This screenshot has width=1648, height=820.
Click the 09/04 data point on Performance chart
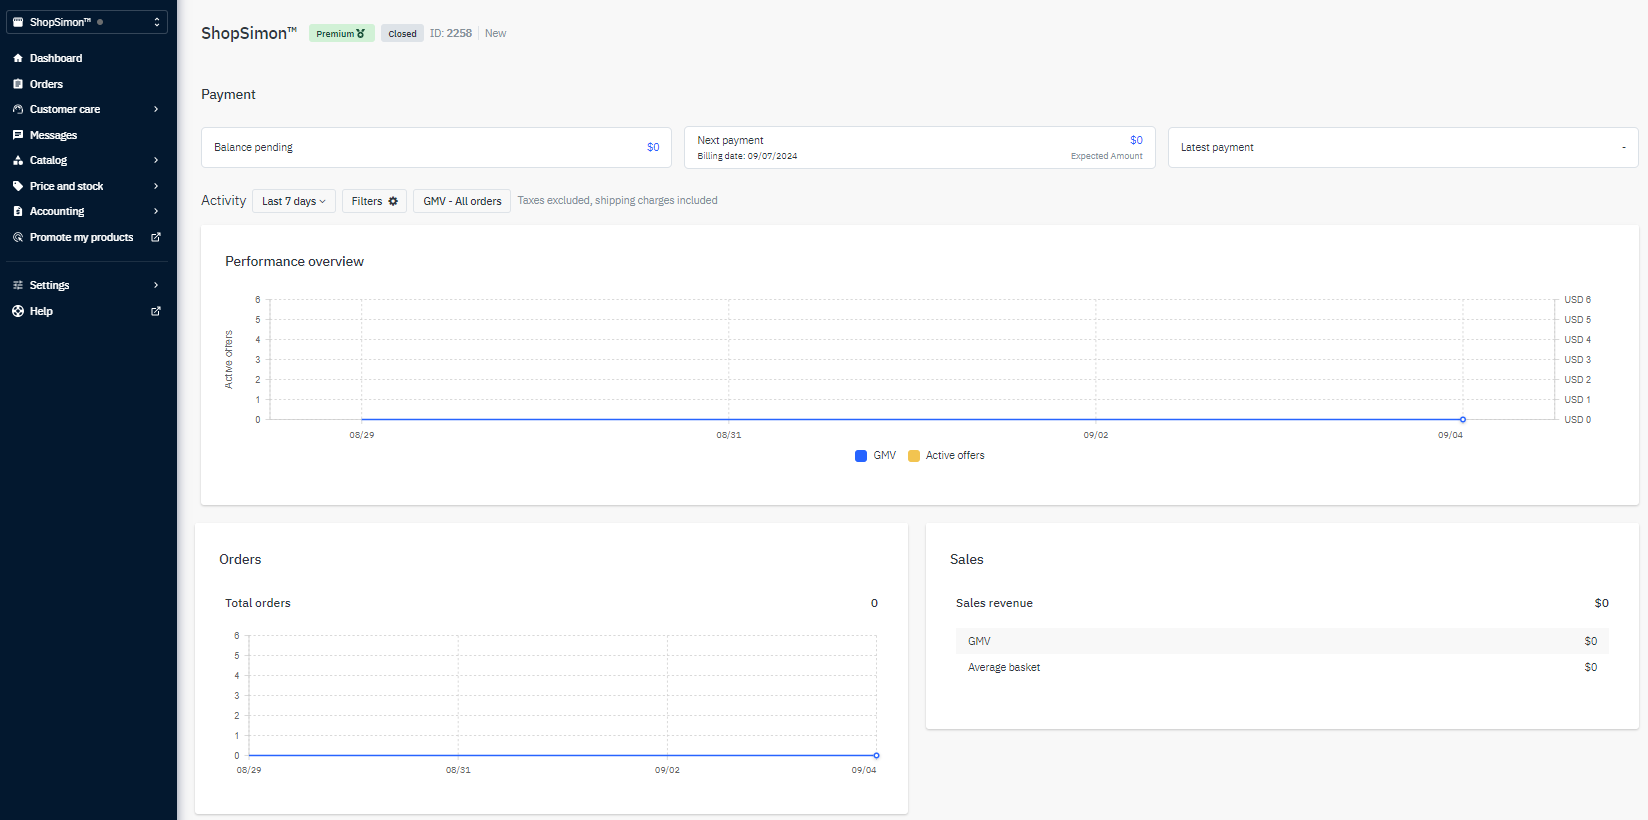1463,420
